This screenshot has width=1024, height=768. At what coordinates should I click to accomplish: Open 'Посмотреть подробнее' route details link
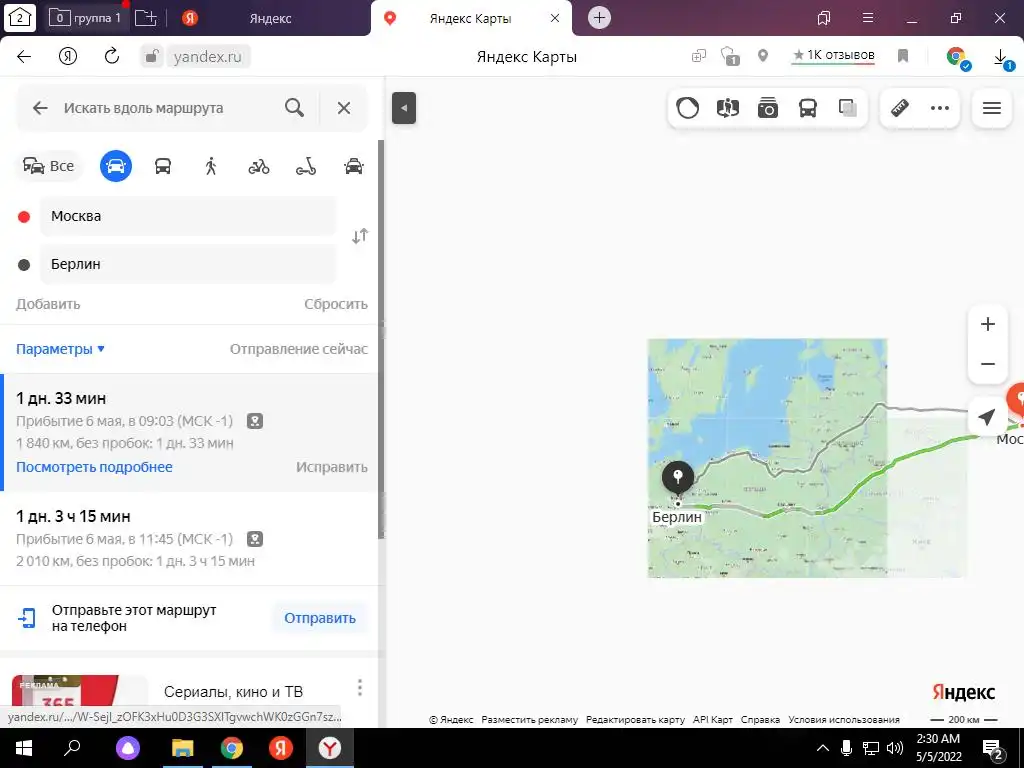coord(94,467)
